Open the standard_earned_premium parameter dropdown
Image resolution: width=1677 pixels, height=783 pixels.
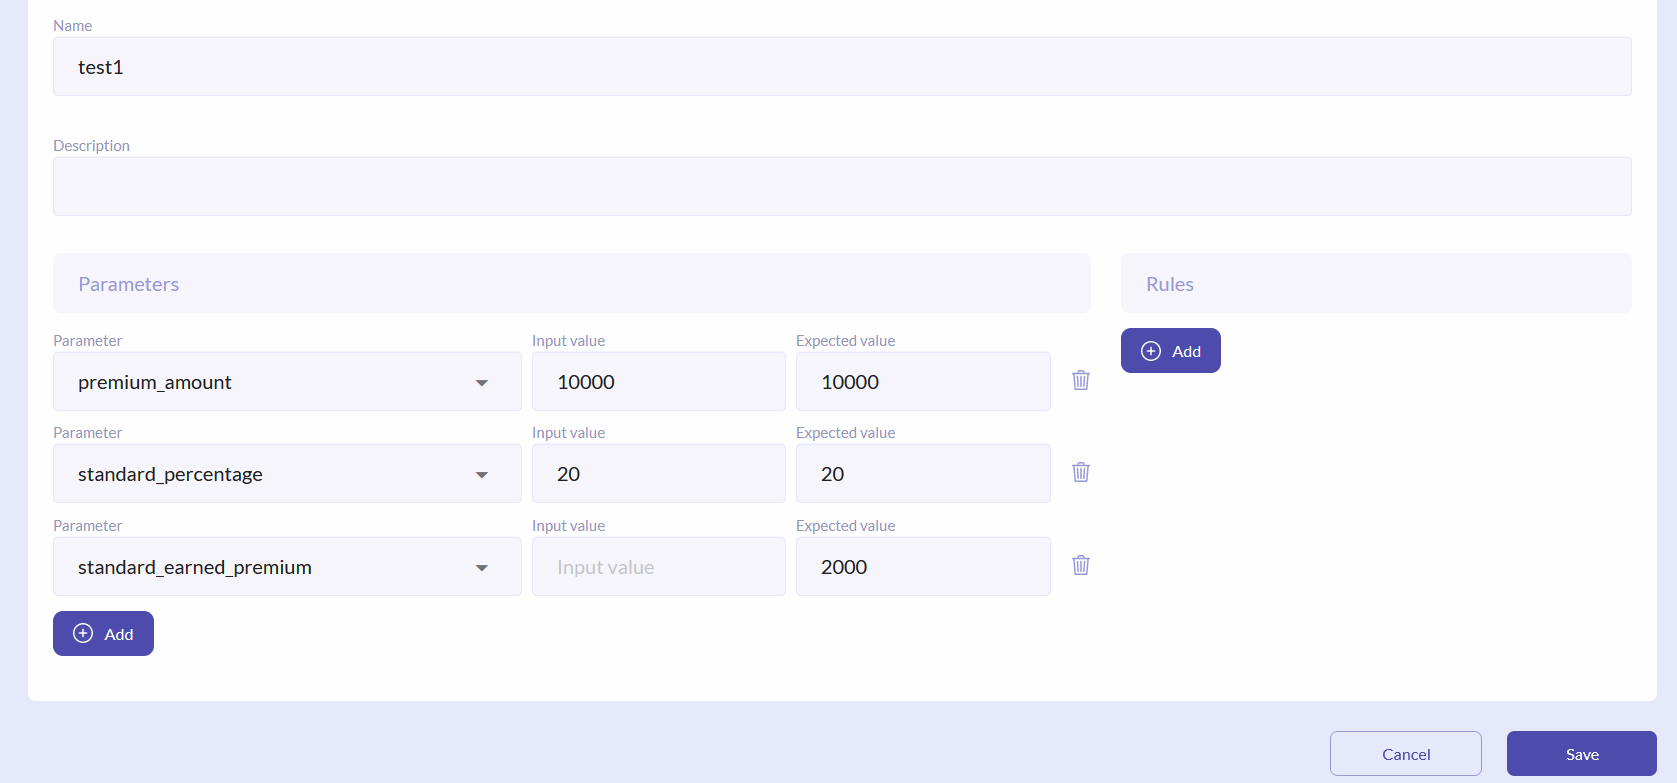[x=482, y=566]
